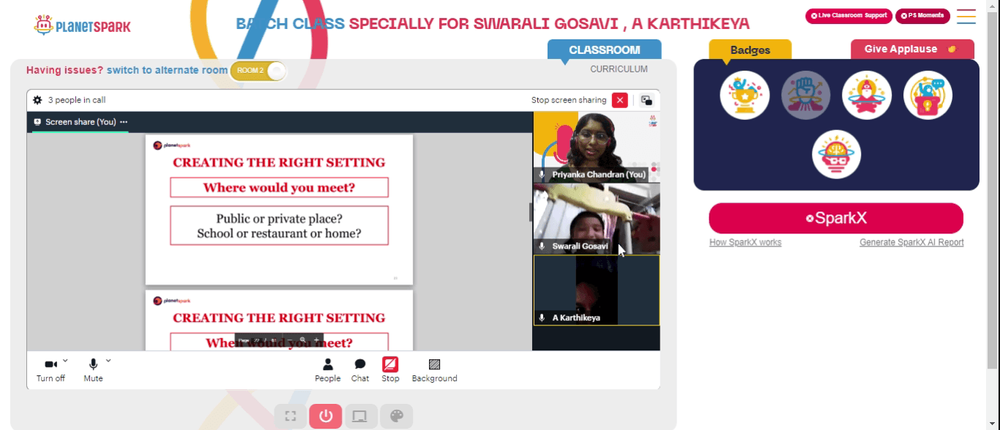Click the PlanetSpark logo

coord(82,26)
